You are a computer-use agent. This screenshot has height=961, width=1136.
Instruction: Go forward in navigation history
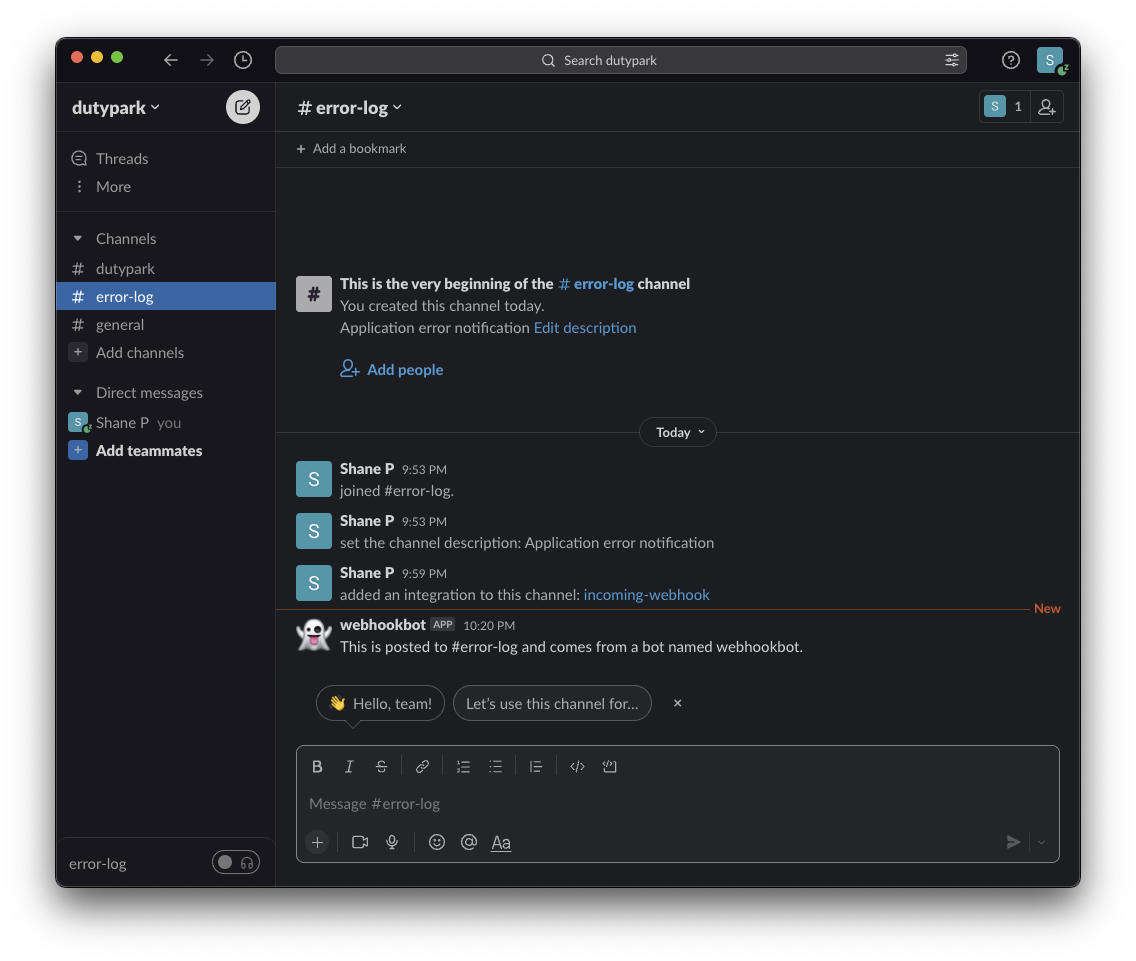coord(206,60)
